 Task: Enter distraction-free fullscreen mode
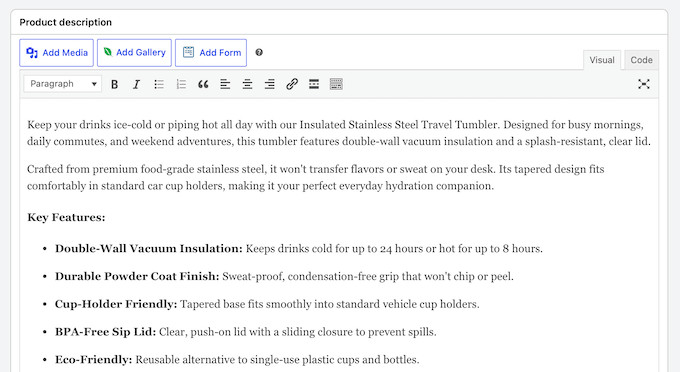click(644, 84)
